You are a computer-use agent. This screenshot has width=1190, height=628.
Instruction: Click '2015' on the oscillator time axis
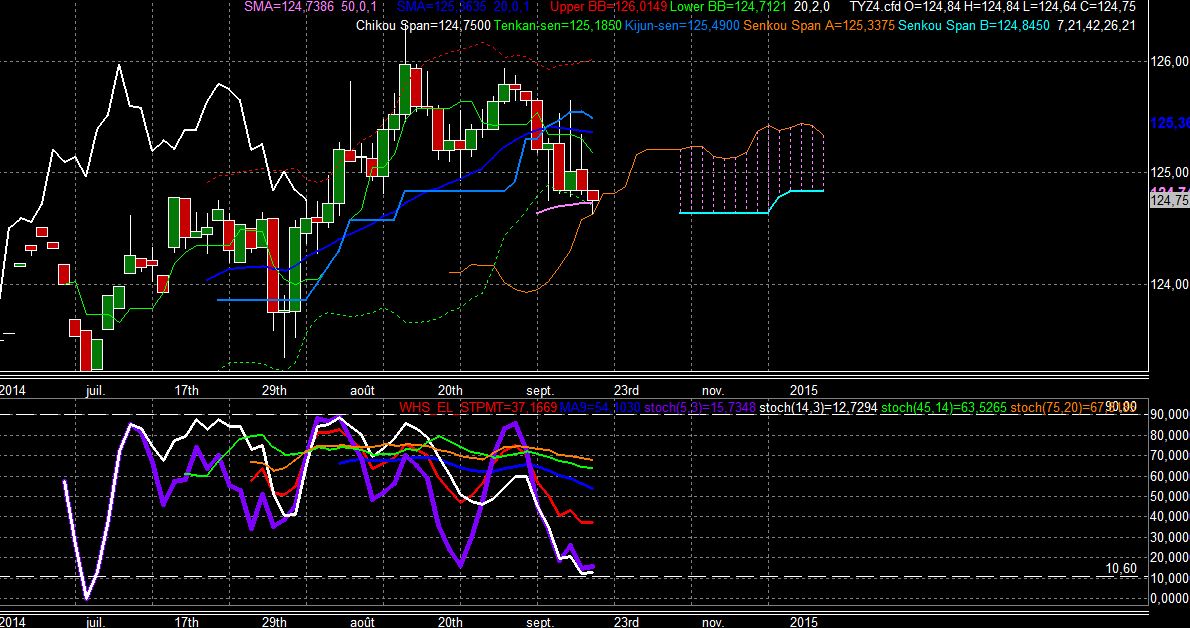pyautogui.click(x=804, y=622)
